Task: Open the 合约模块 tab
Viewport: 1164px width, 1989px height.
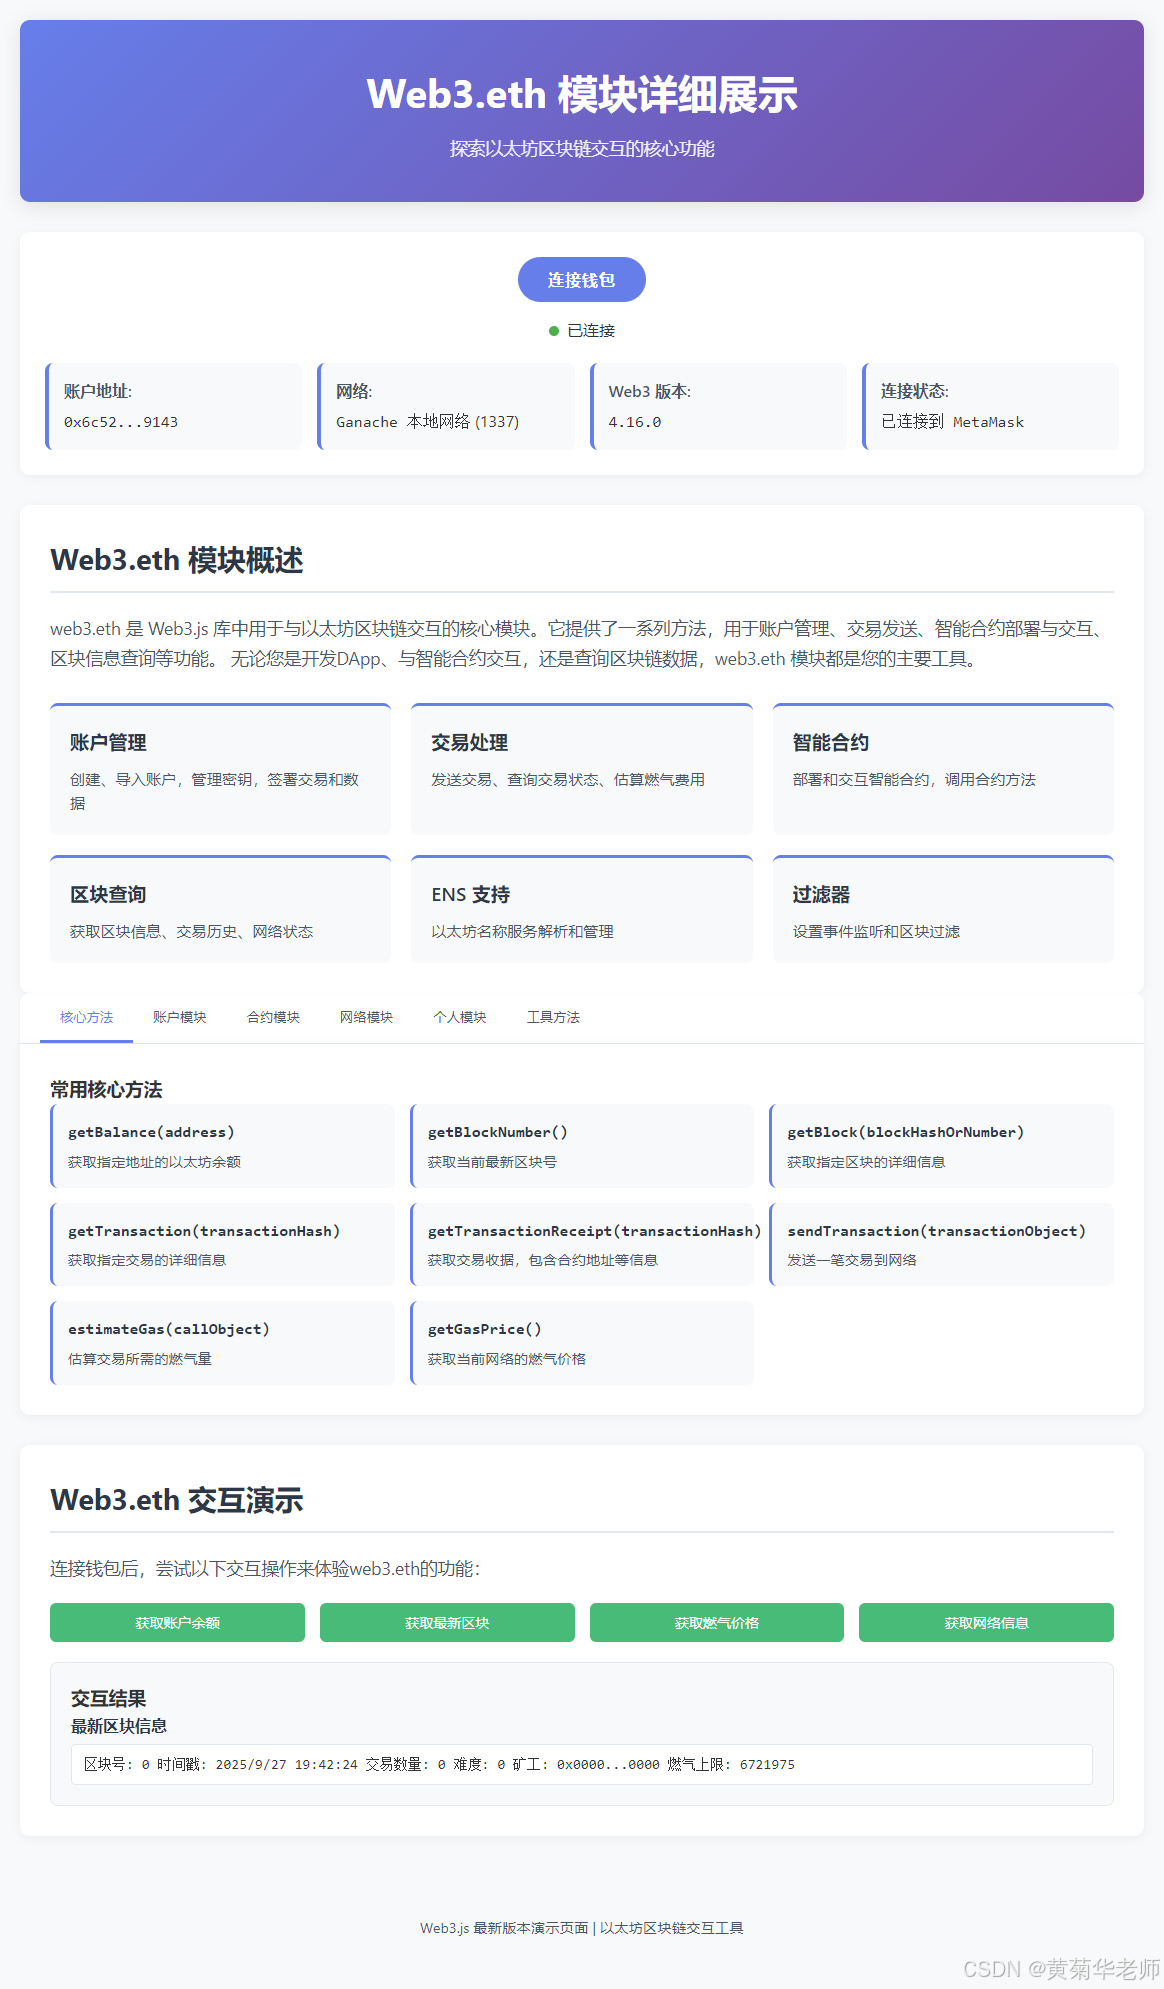Action: coord(273,1017)
